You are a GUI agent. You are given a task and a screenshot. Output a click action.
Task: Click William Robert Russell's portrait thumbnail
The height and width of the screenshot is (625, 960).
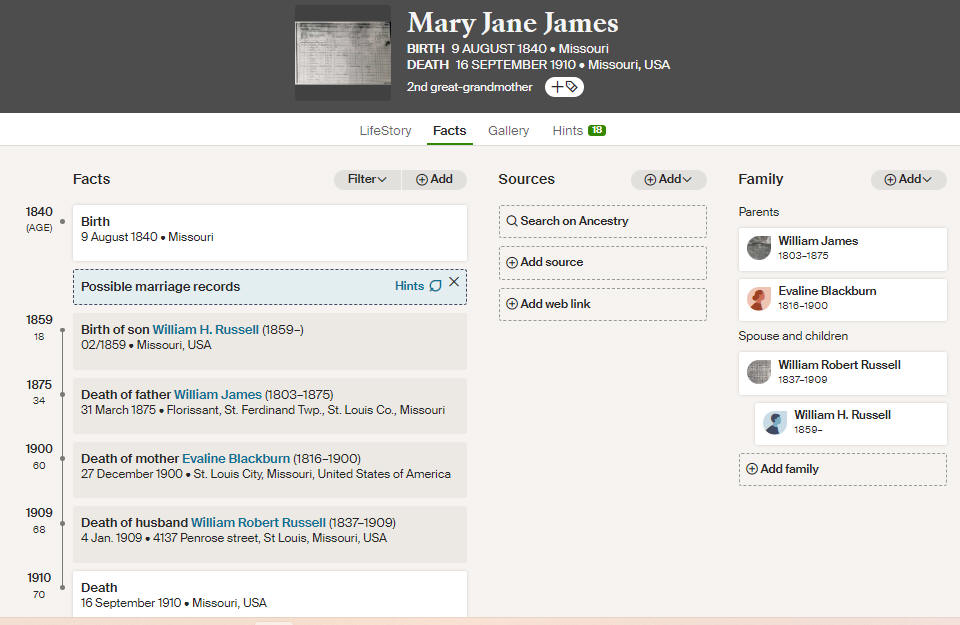tap(759, 372)
